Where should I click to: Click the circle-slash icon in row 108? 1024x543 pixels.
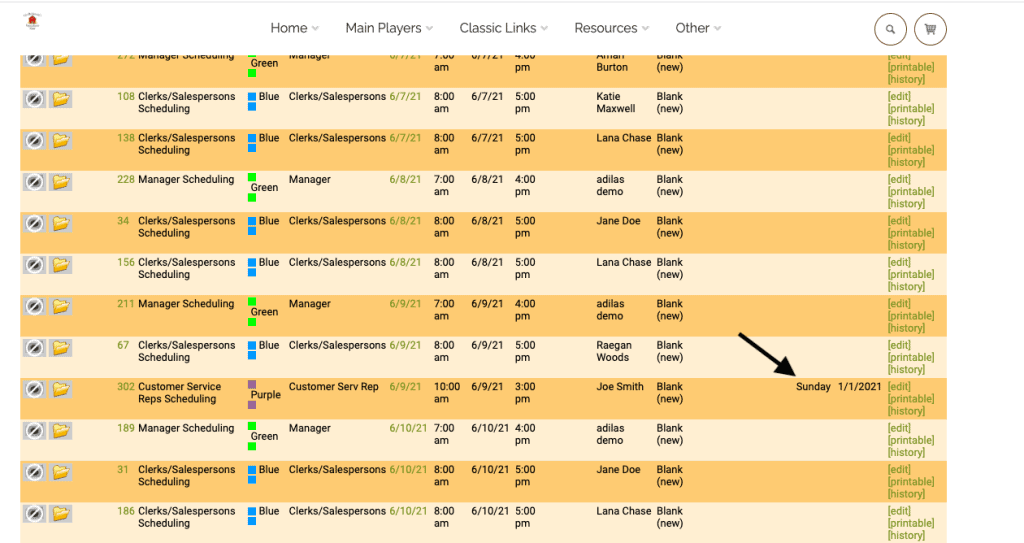35,99
